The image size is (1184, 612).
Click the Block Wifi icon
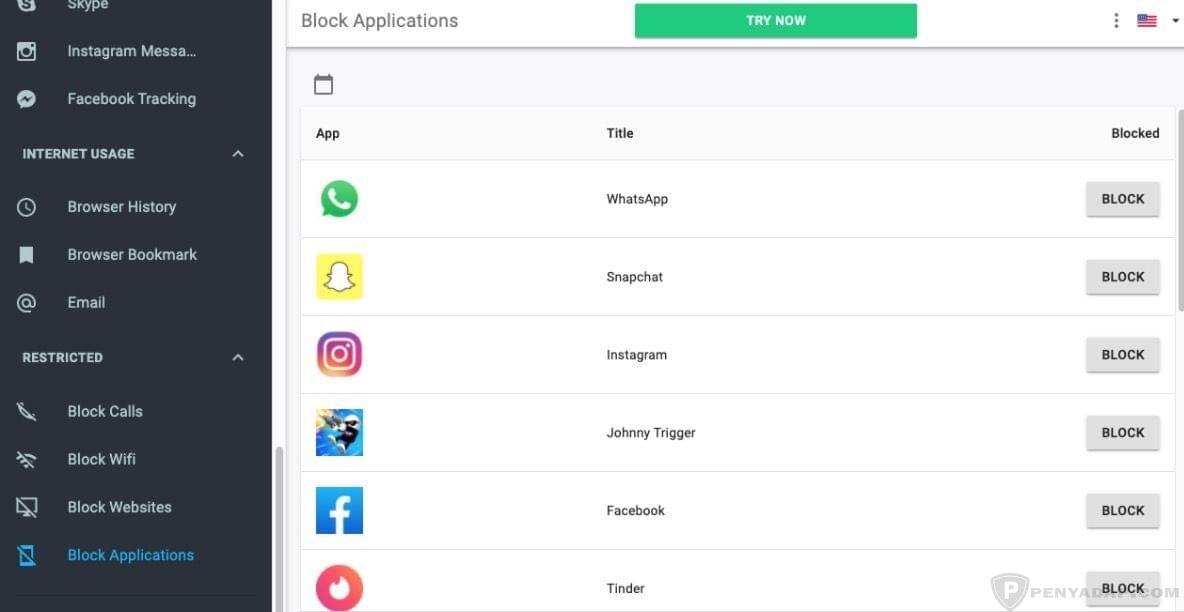click(x=27, y=459)
